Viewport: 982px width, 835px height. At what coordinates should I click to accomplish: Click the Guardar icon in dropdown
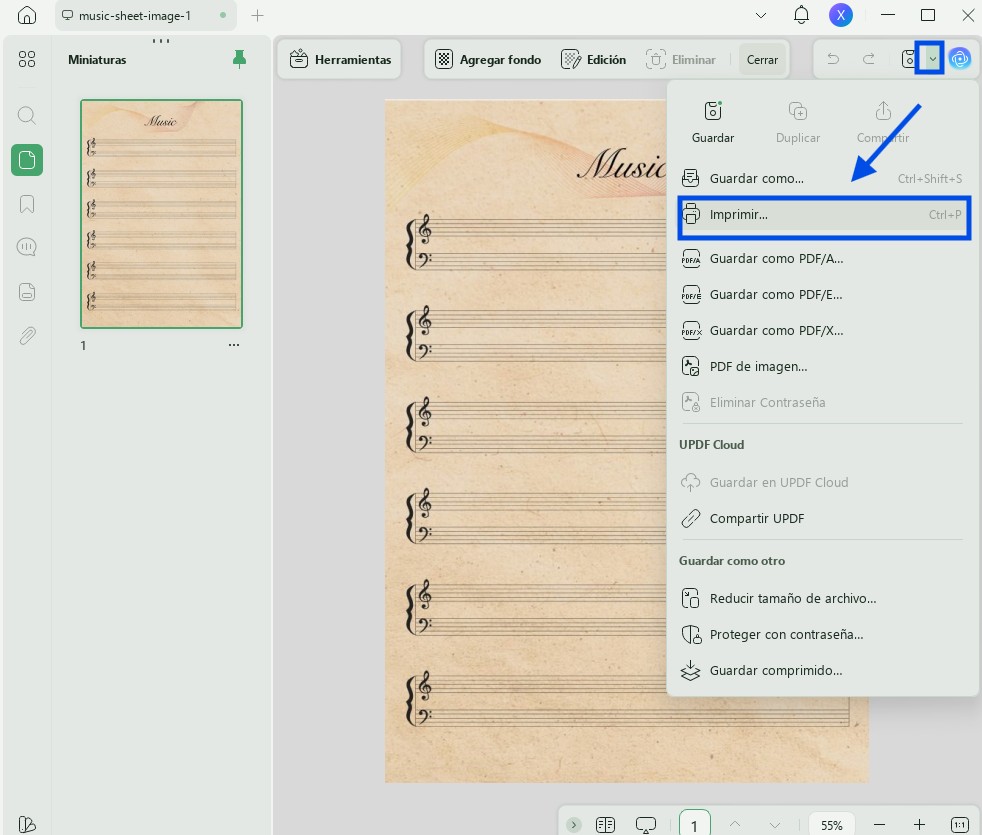pos(713,122)
